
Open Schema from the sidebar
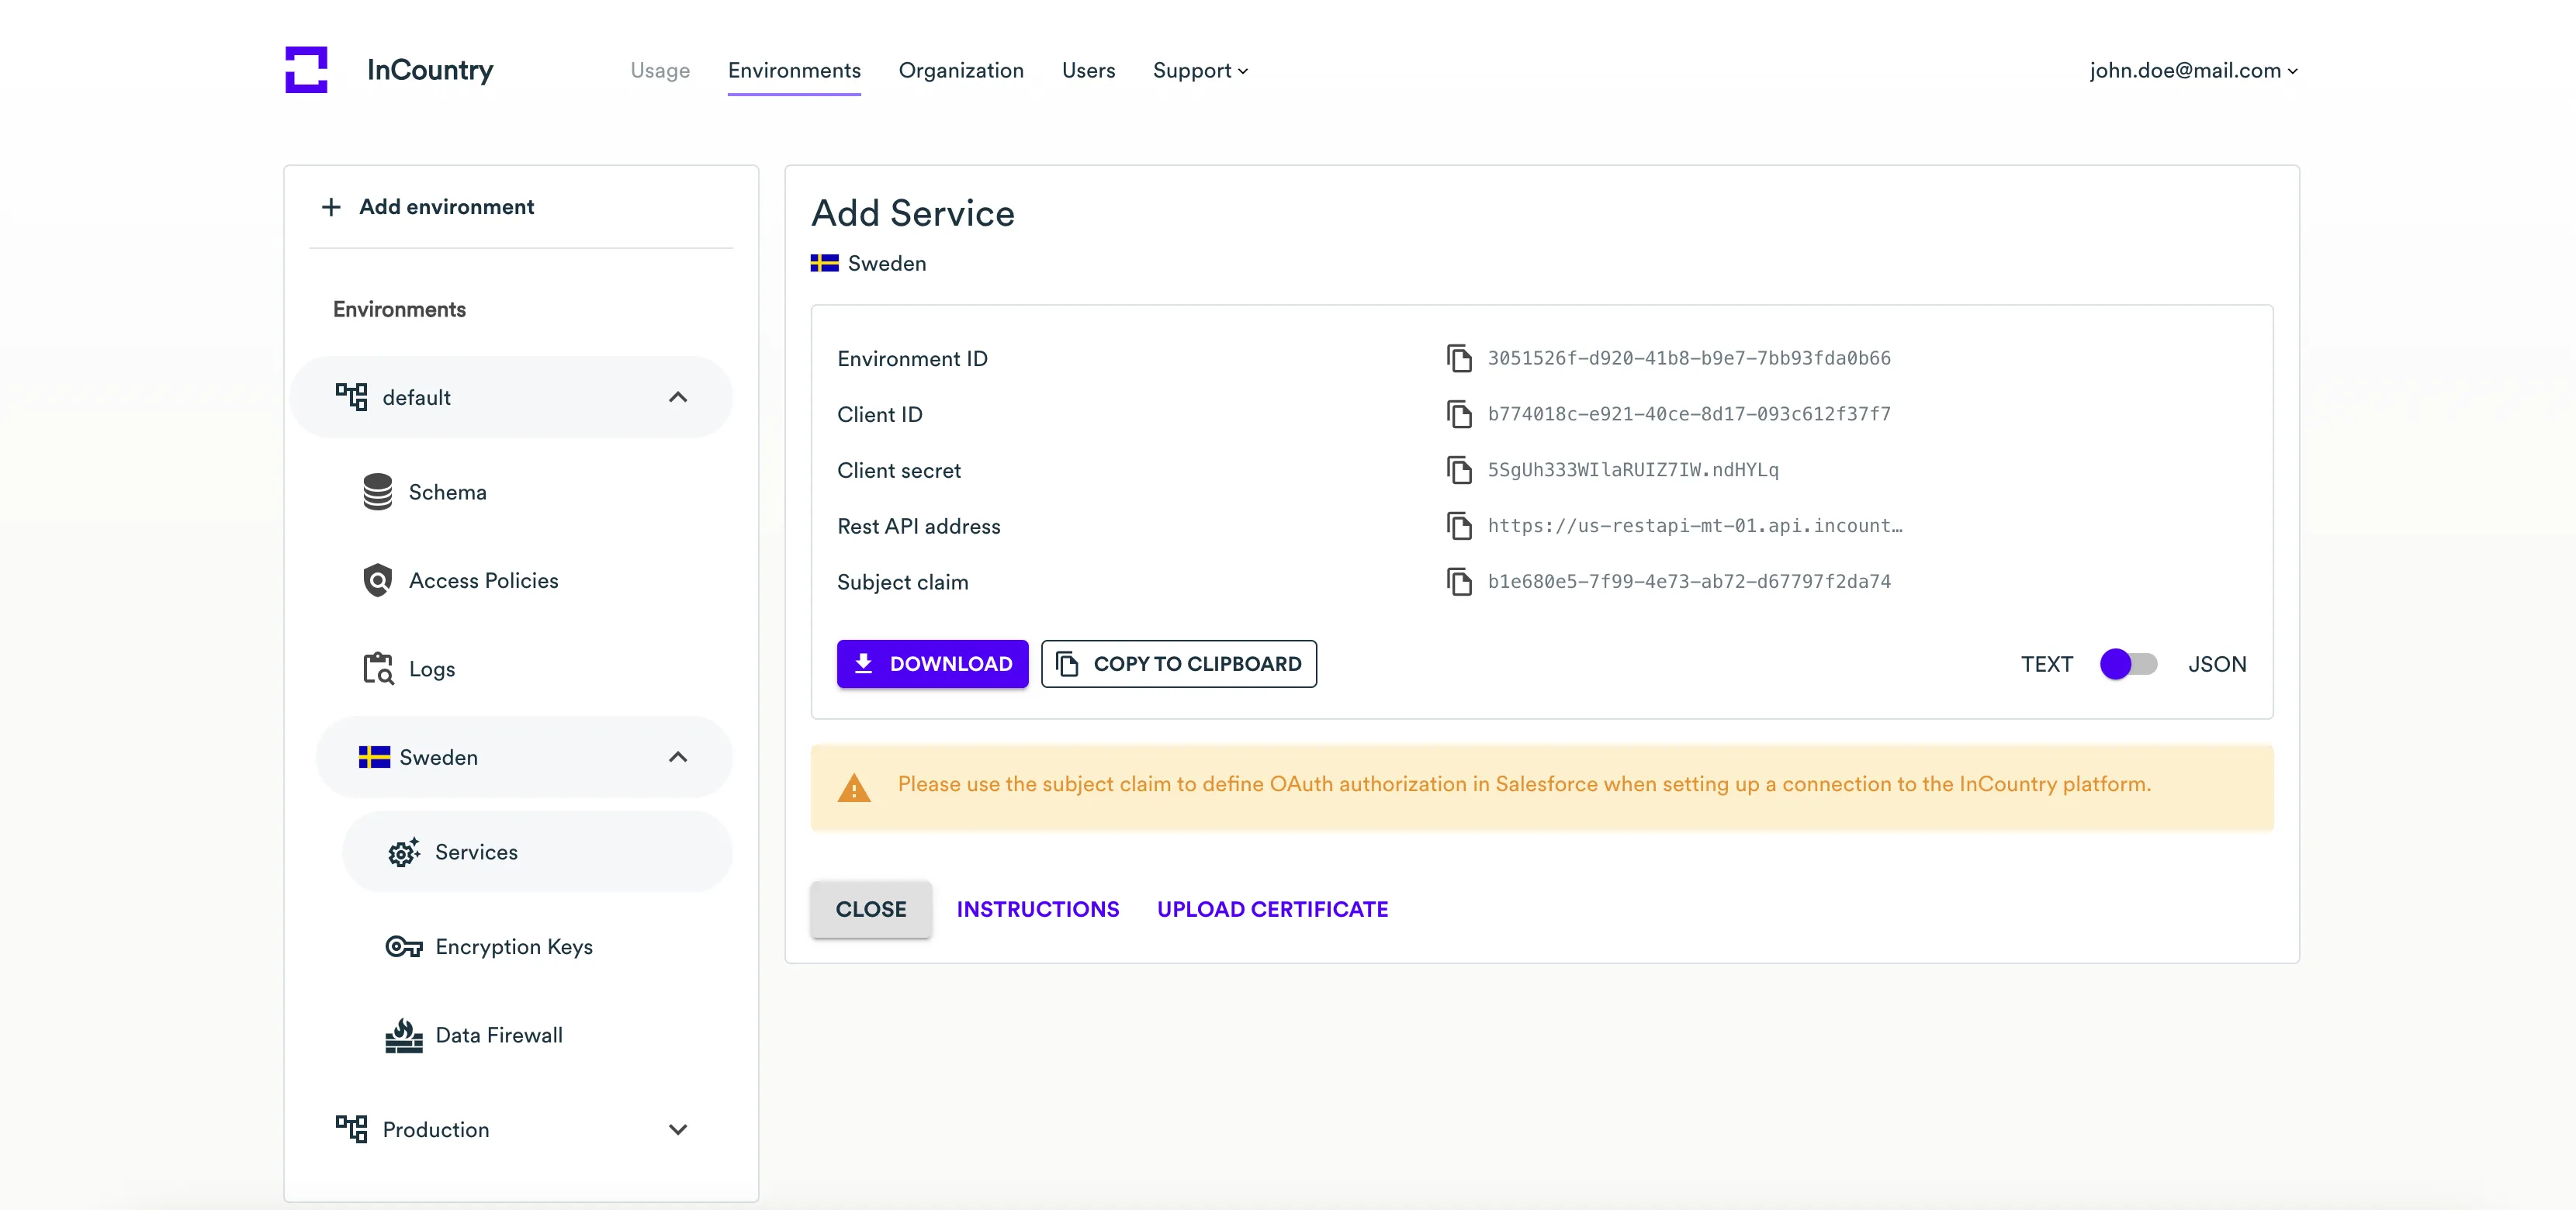pyautogui.click(x=447, y=492)
